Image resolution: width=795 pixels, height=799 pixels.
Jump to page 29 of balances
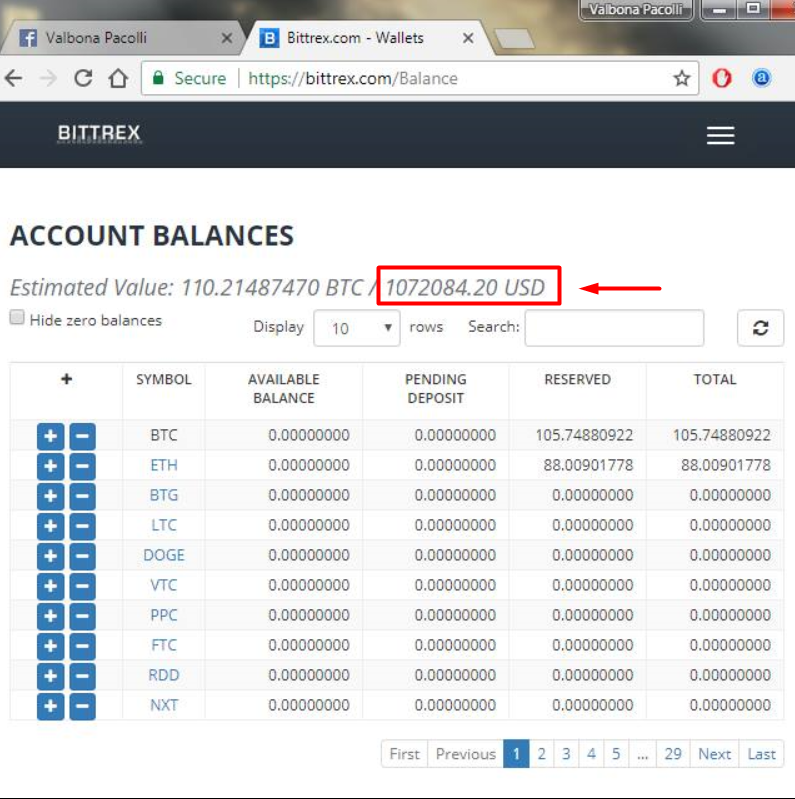pyautogui.click(x=673, y=754)
